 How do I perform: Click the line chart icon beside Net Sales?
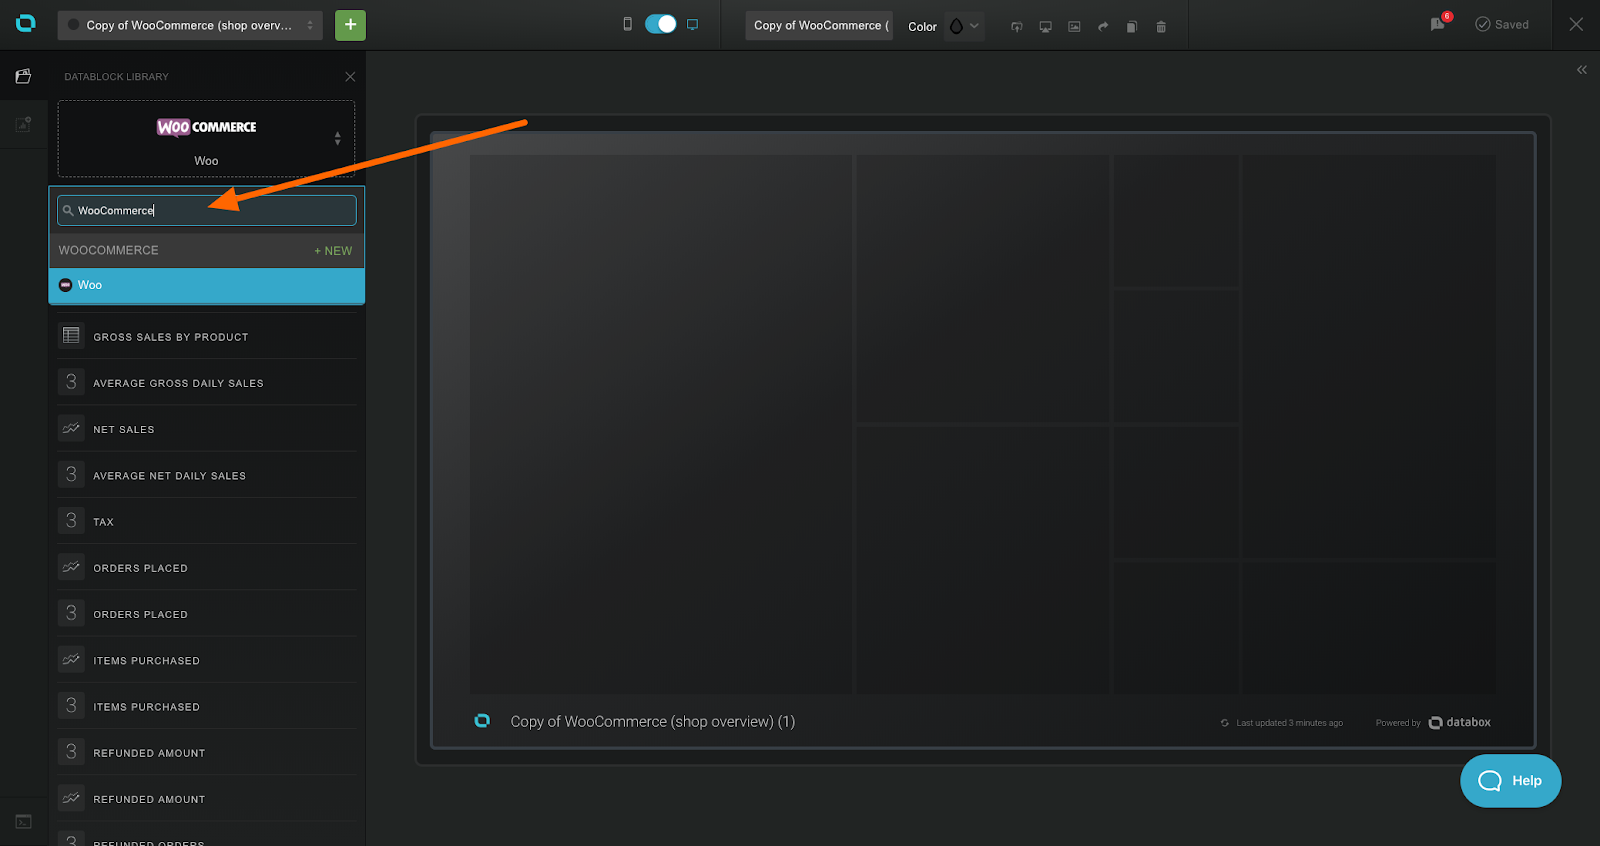click(71, 428)
